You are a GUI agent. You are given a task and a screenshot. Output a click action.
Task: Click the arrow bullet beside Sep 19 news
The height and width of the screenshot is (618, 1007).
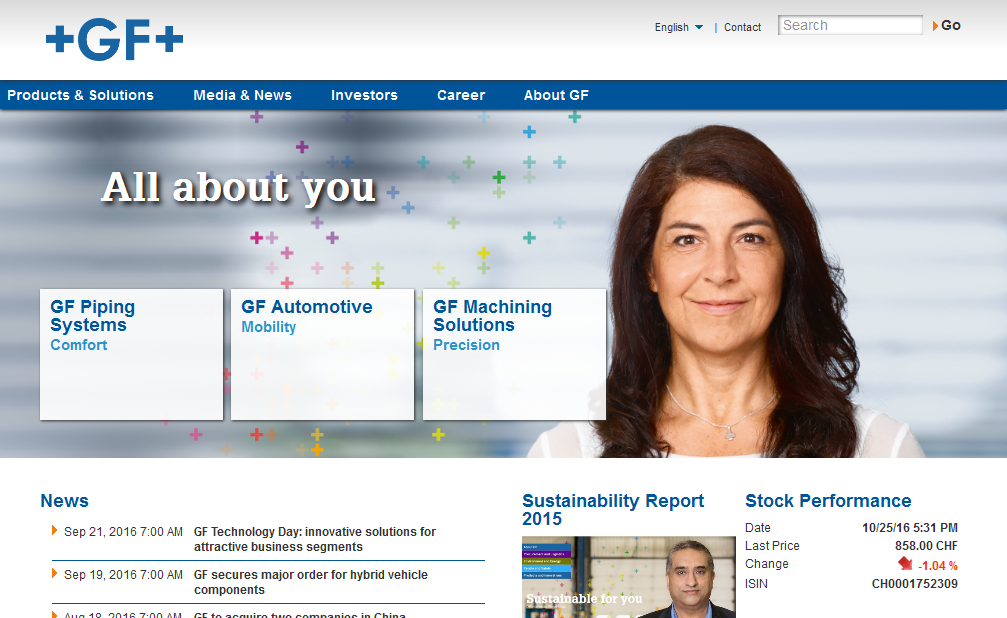coord(55,573)
